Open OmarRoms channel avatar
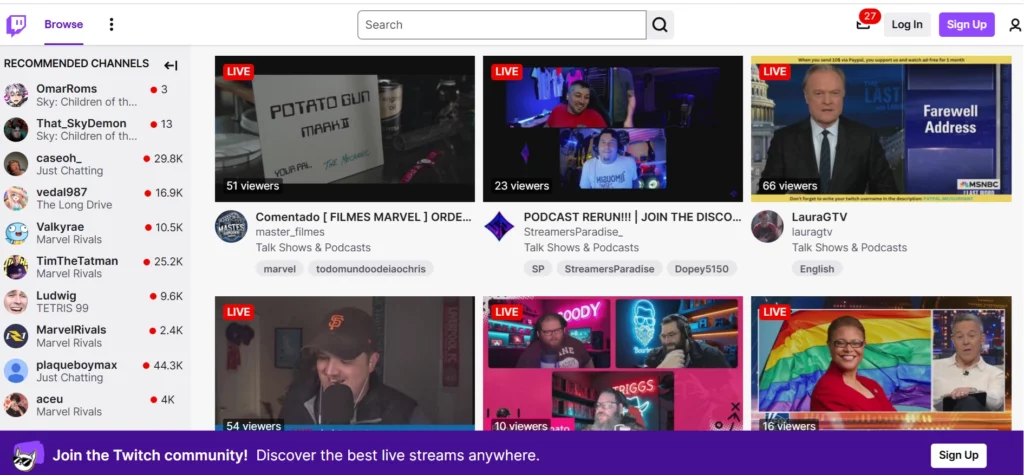This screenshot has width=1024, height=475. click(x=16, y=95)
